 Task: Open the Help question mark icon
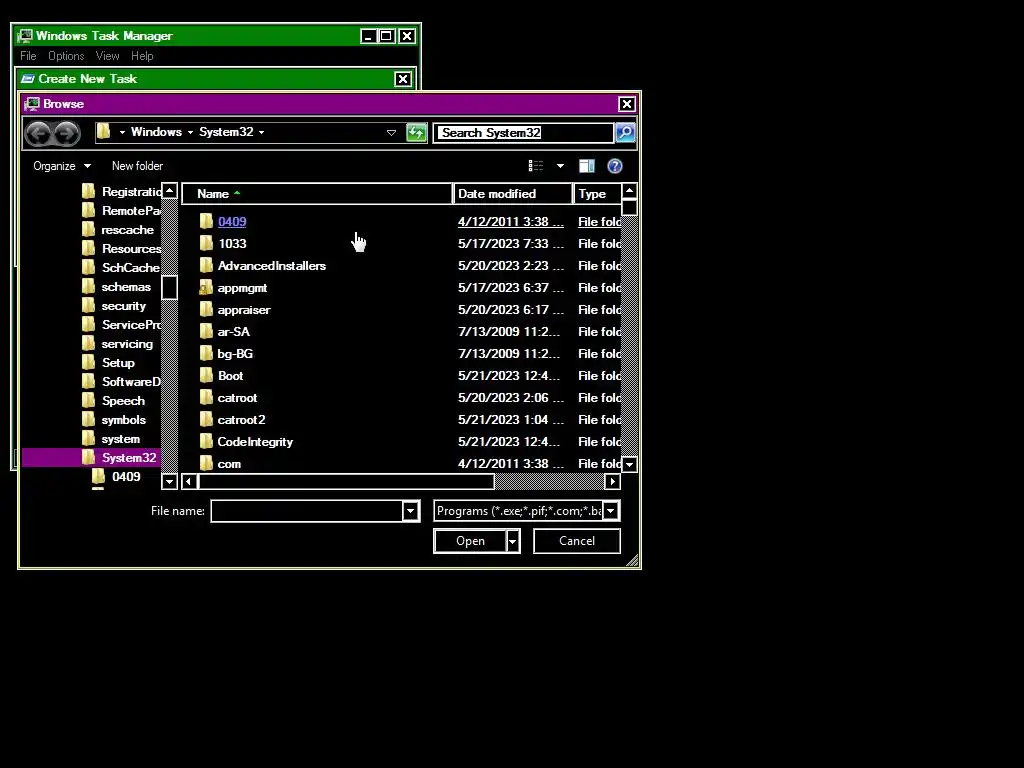[615, 166]
